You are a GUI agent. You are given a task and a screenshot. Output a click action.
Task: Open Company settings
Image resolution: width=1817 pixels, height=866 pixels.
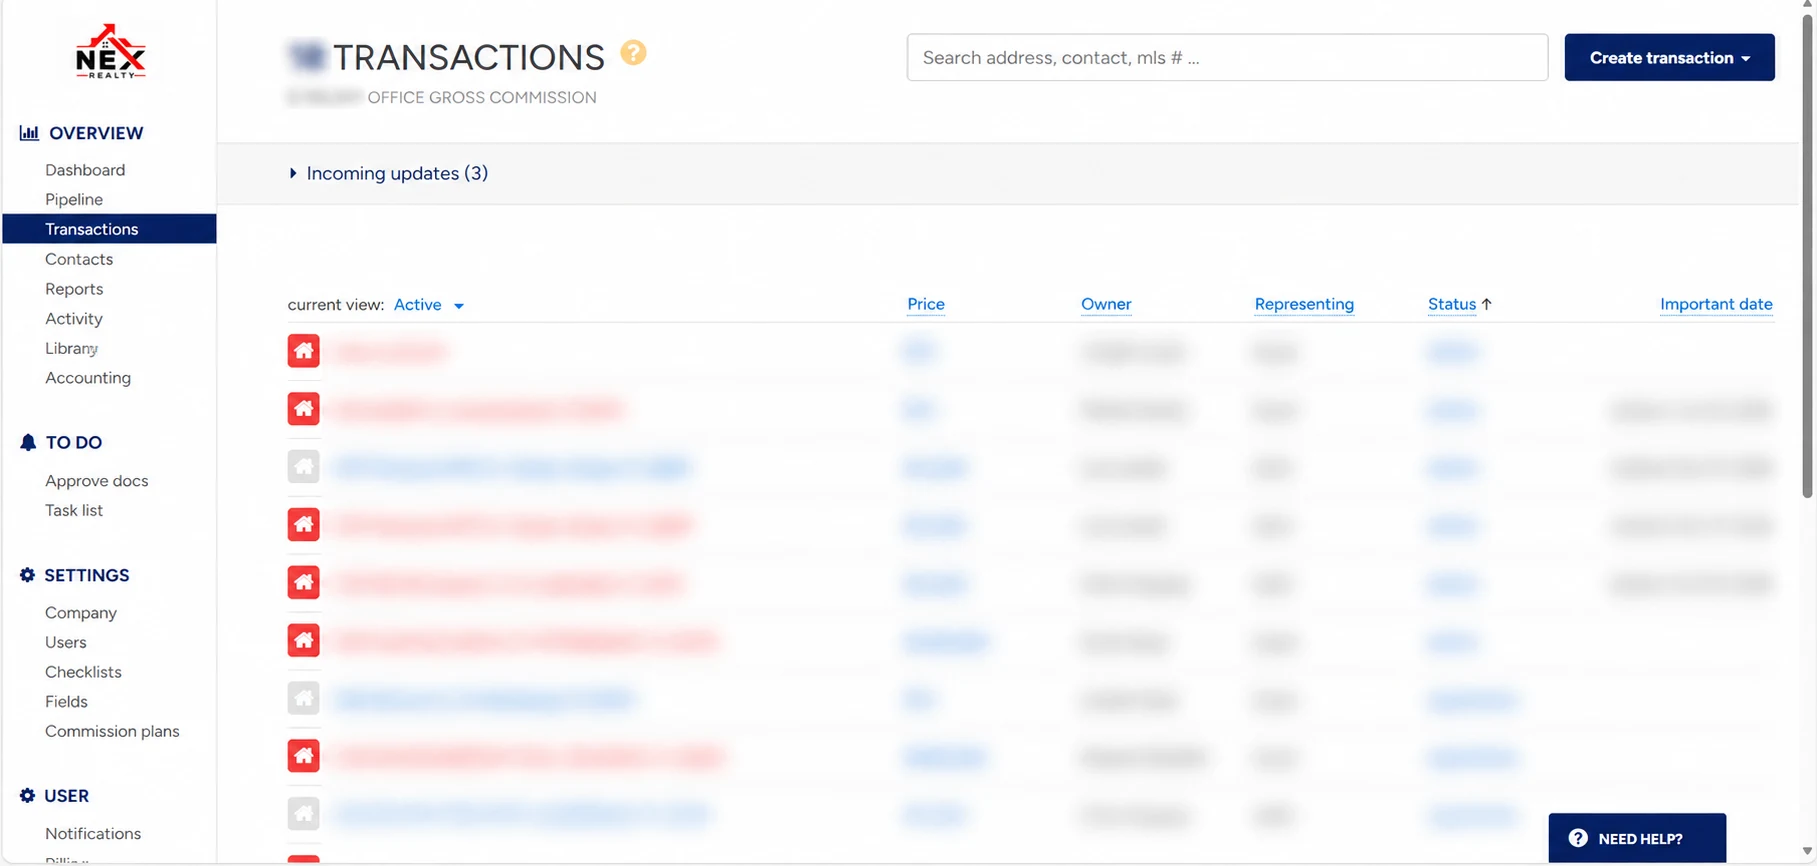[x=81, y=613]
